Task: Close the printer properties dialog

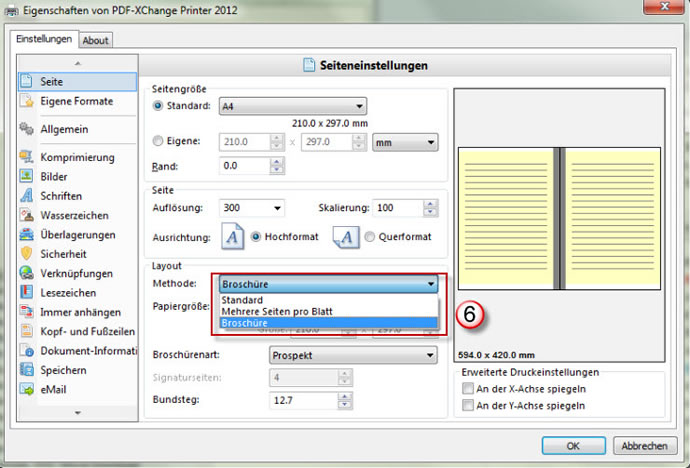Action: click(664, 6)
